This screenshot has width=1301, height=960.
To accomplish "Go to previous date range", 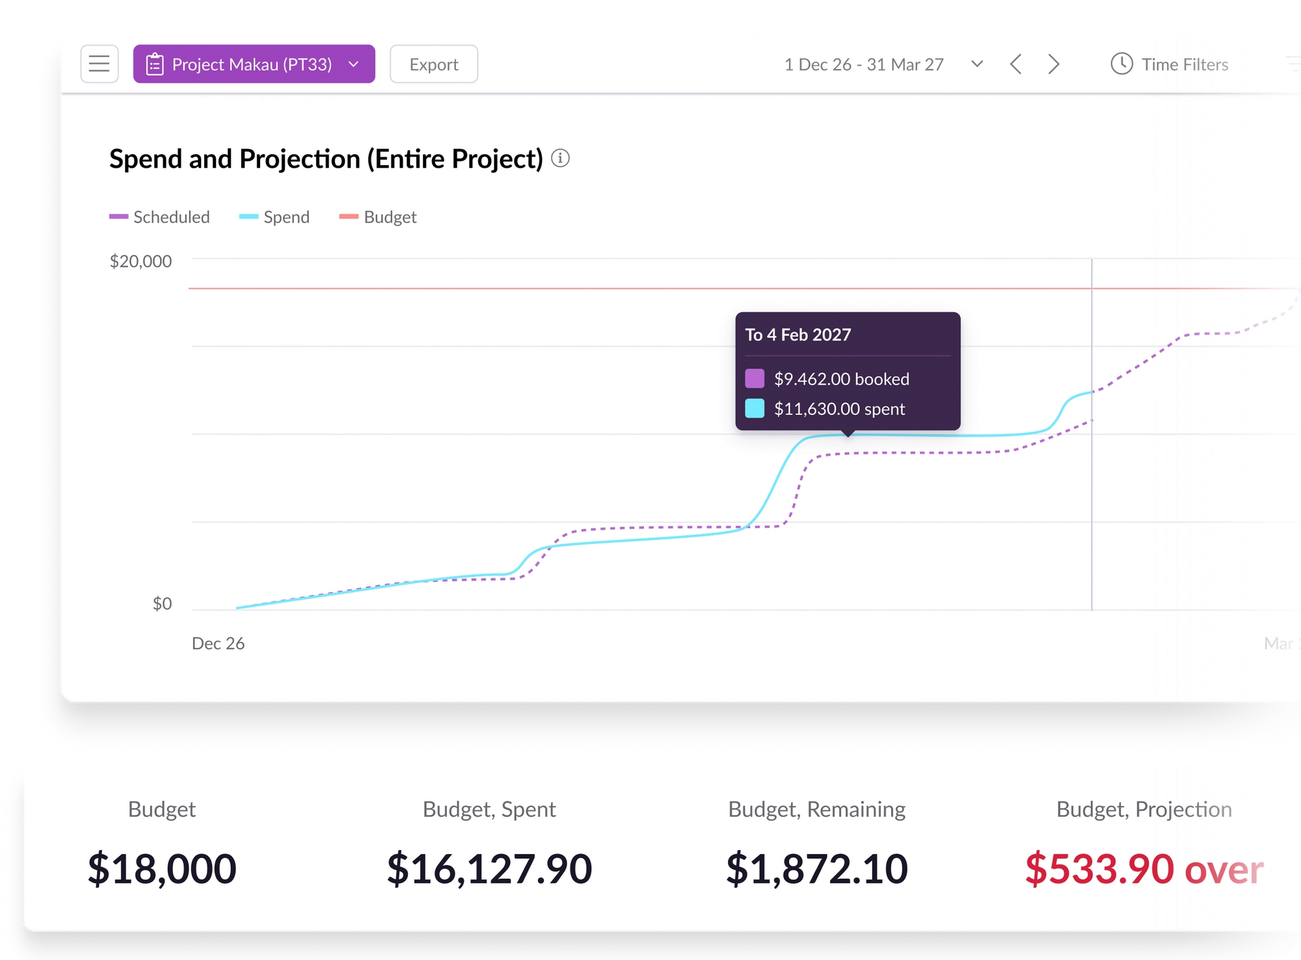I will point(1016,64).
